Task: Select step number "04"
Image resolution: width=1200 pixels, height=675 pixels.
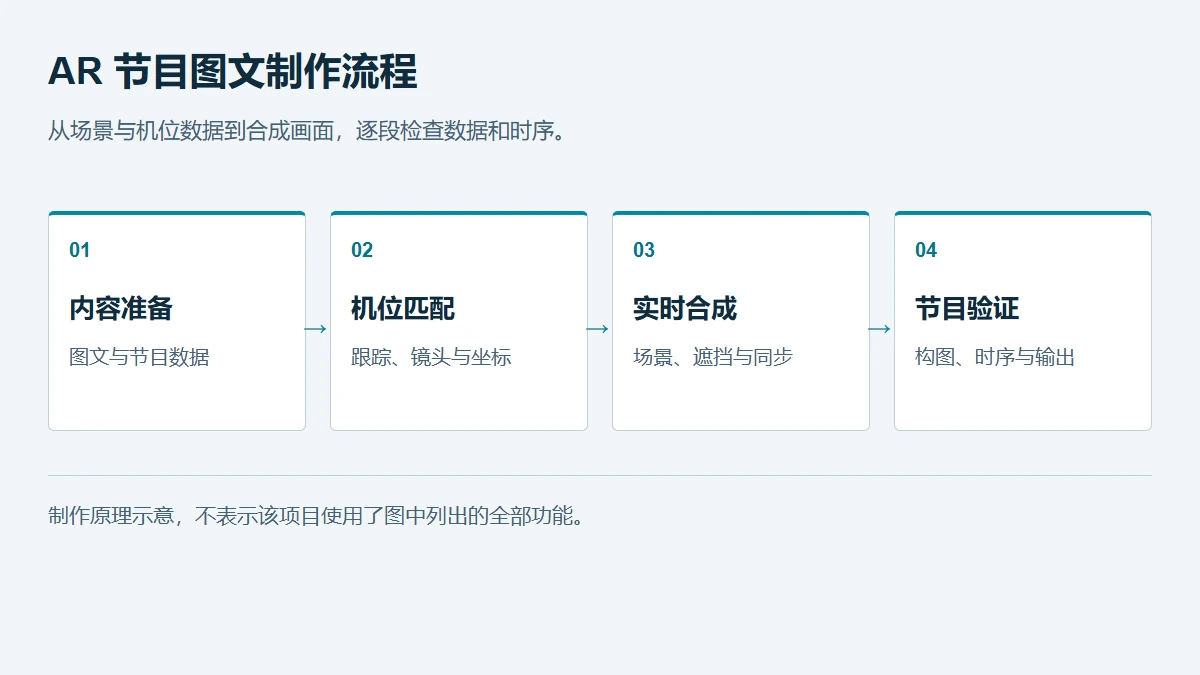Action: 926,250
